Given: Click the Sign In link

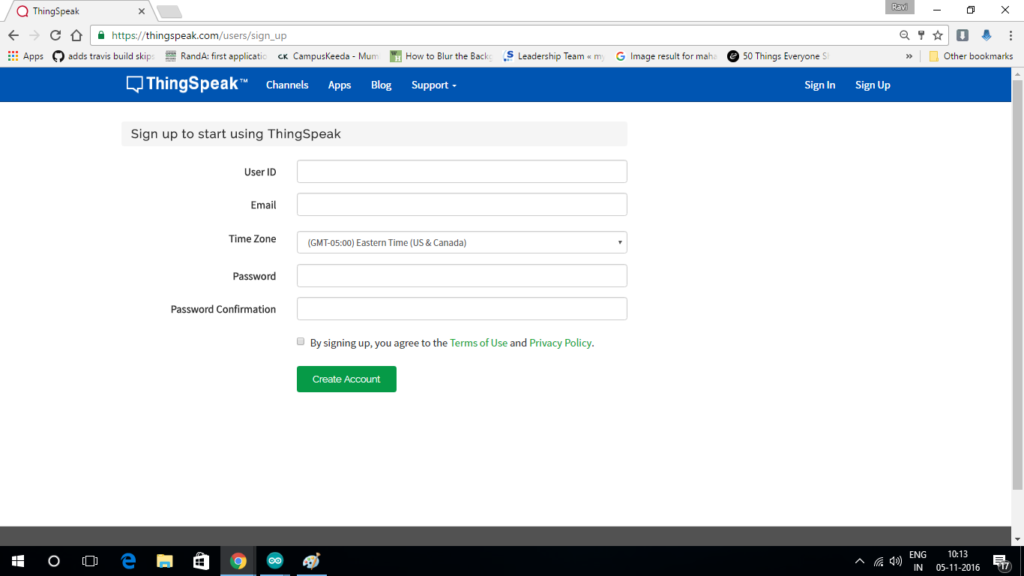Looking at the screenshot, I should pos(819,85).
